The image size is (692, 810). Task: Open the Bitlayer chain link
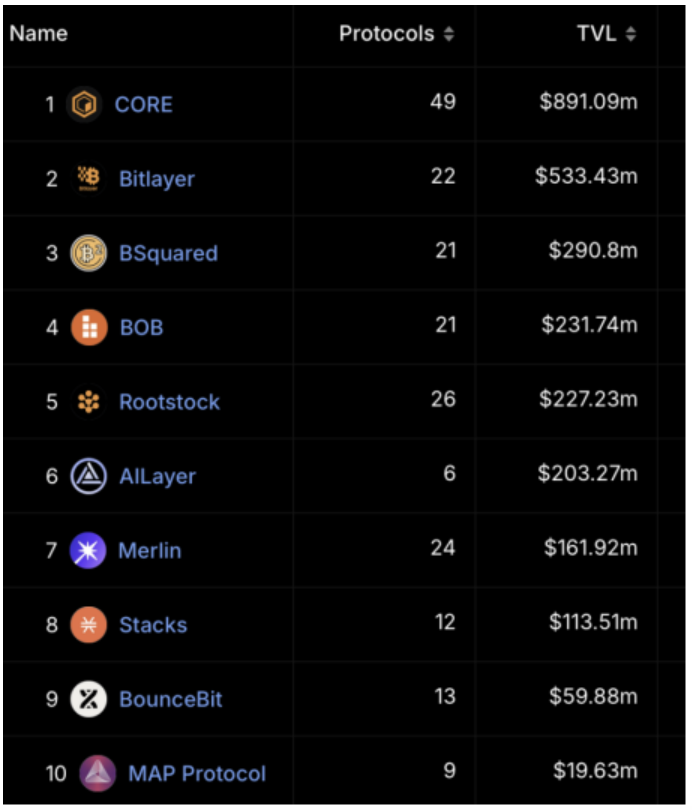coord(157,179)
